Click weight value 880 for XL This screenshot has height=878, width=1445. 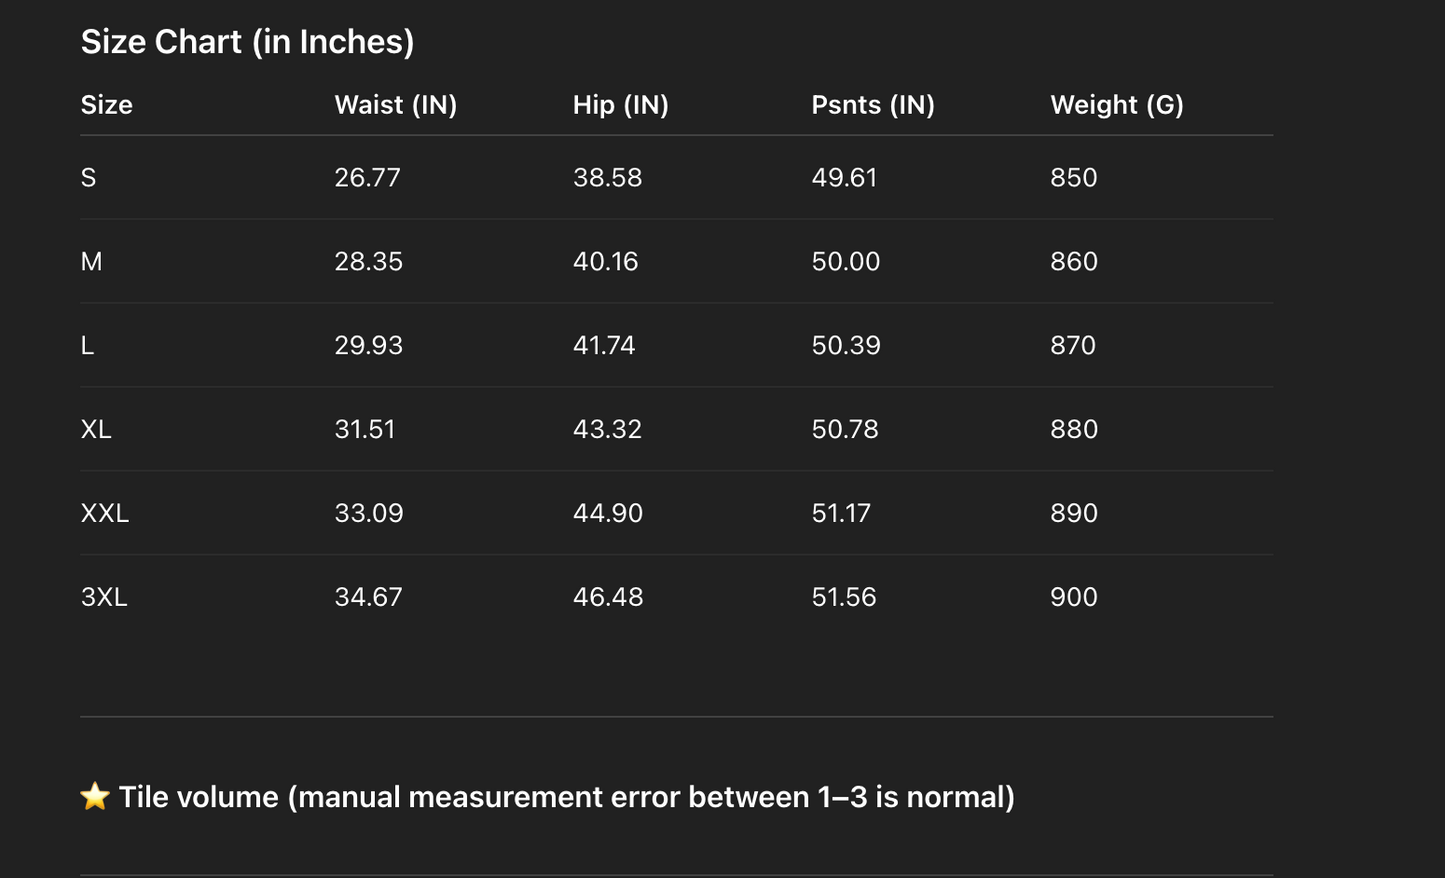click(x=1073, y=430)
